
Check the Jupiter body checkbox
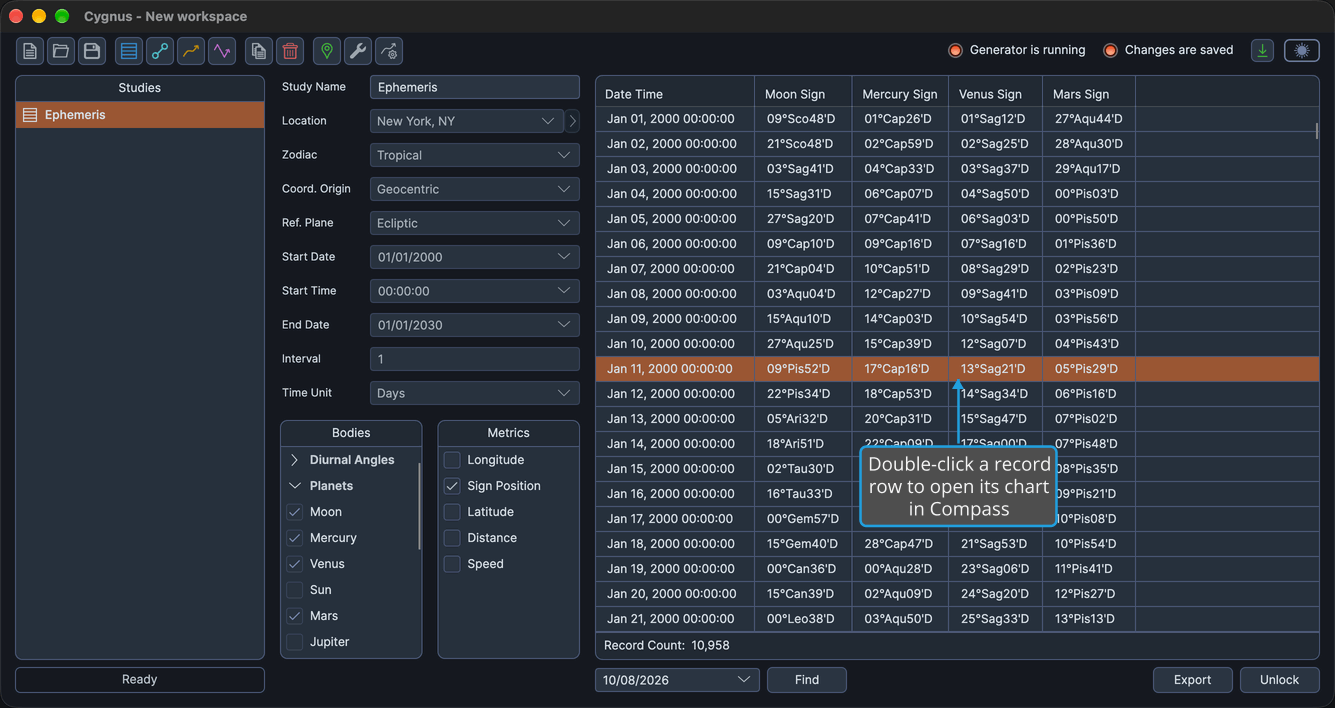click(295, 642)
